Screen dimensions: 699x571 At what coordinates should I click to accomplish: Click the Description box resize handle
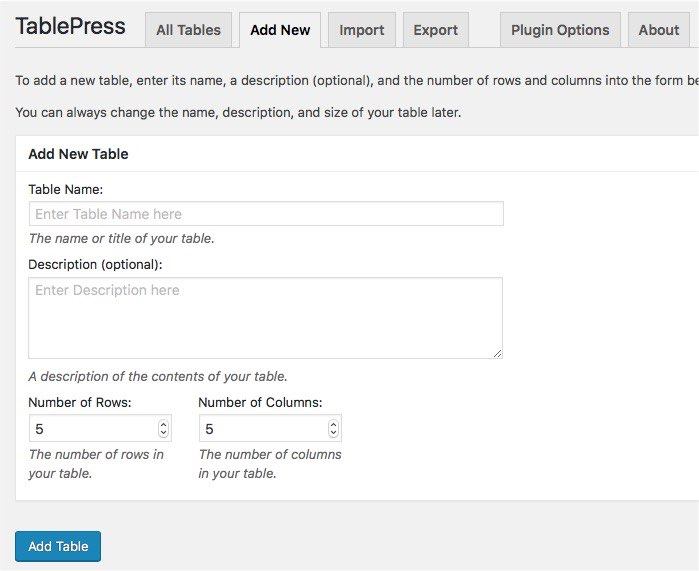[x=497, y=353]
